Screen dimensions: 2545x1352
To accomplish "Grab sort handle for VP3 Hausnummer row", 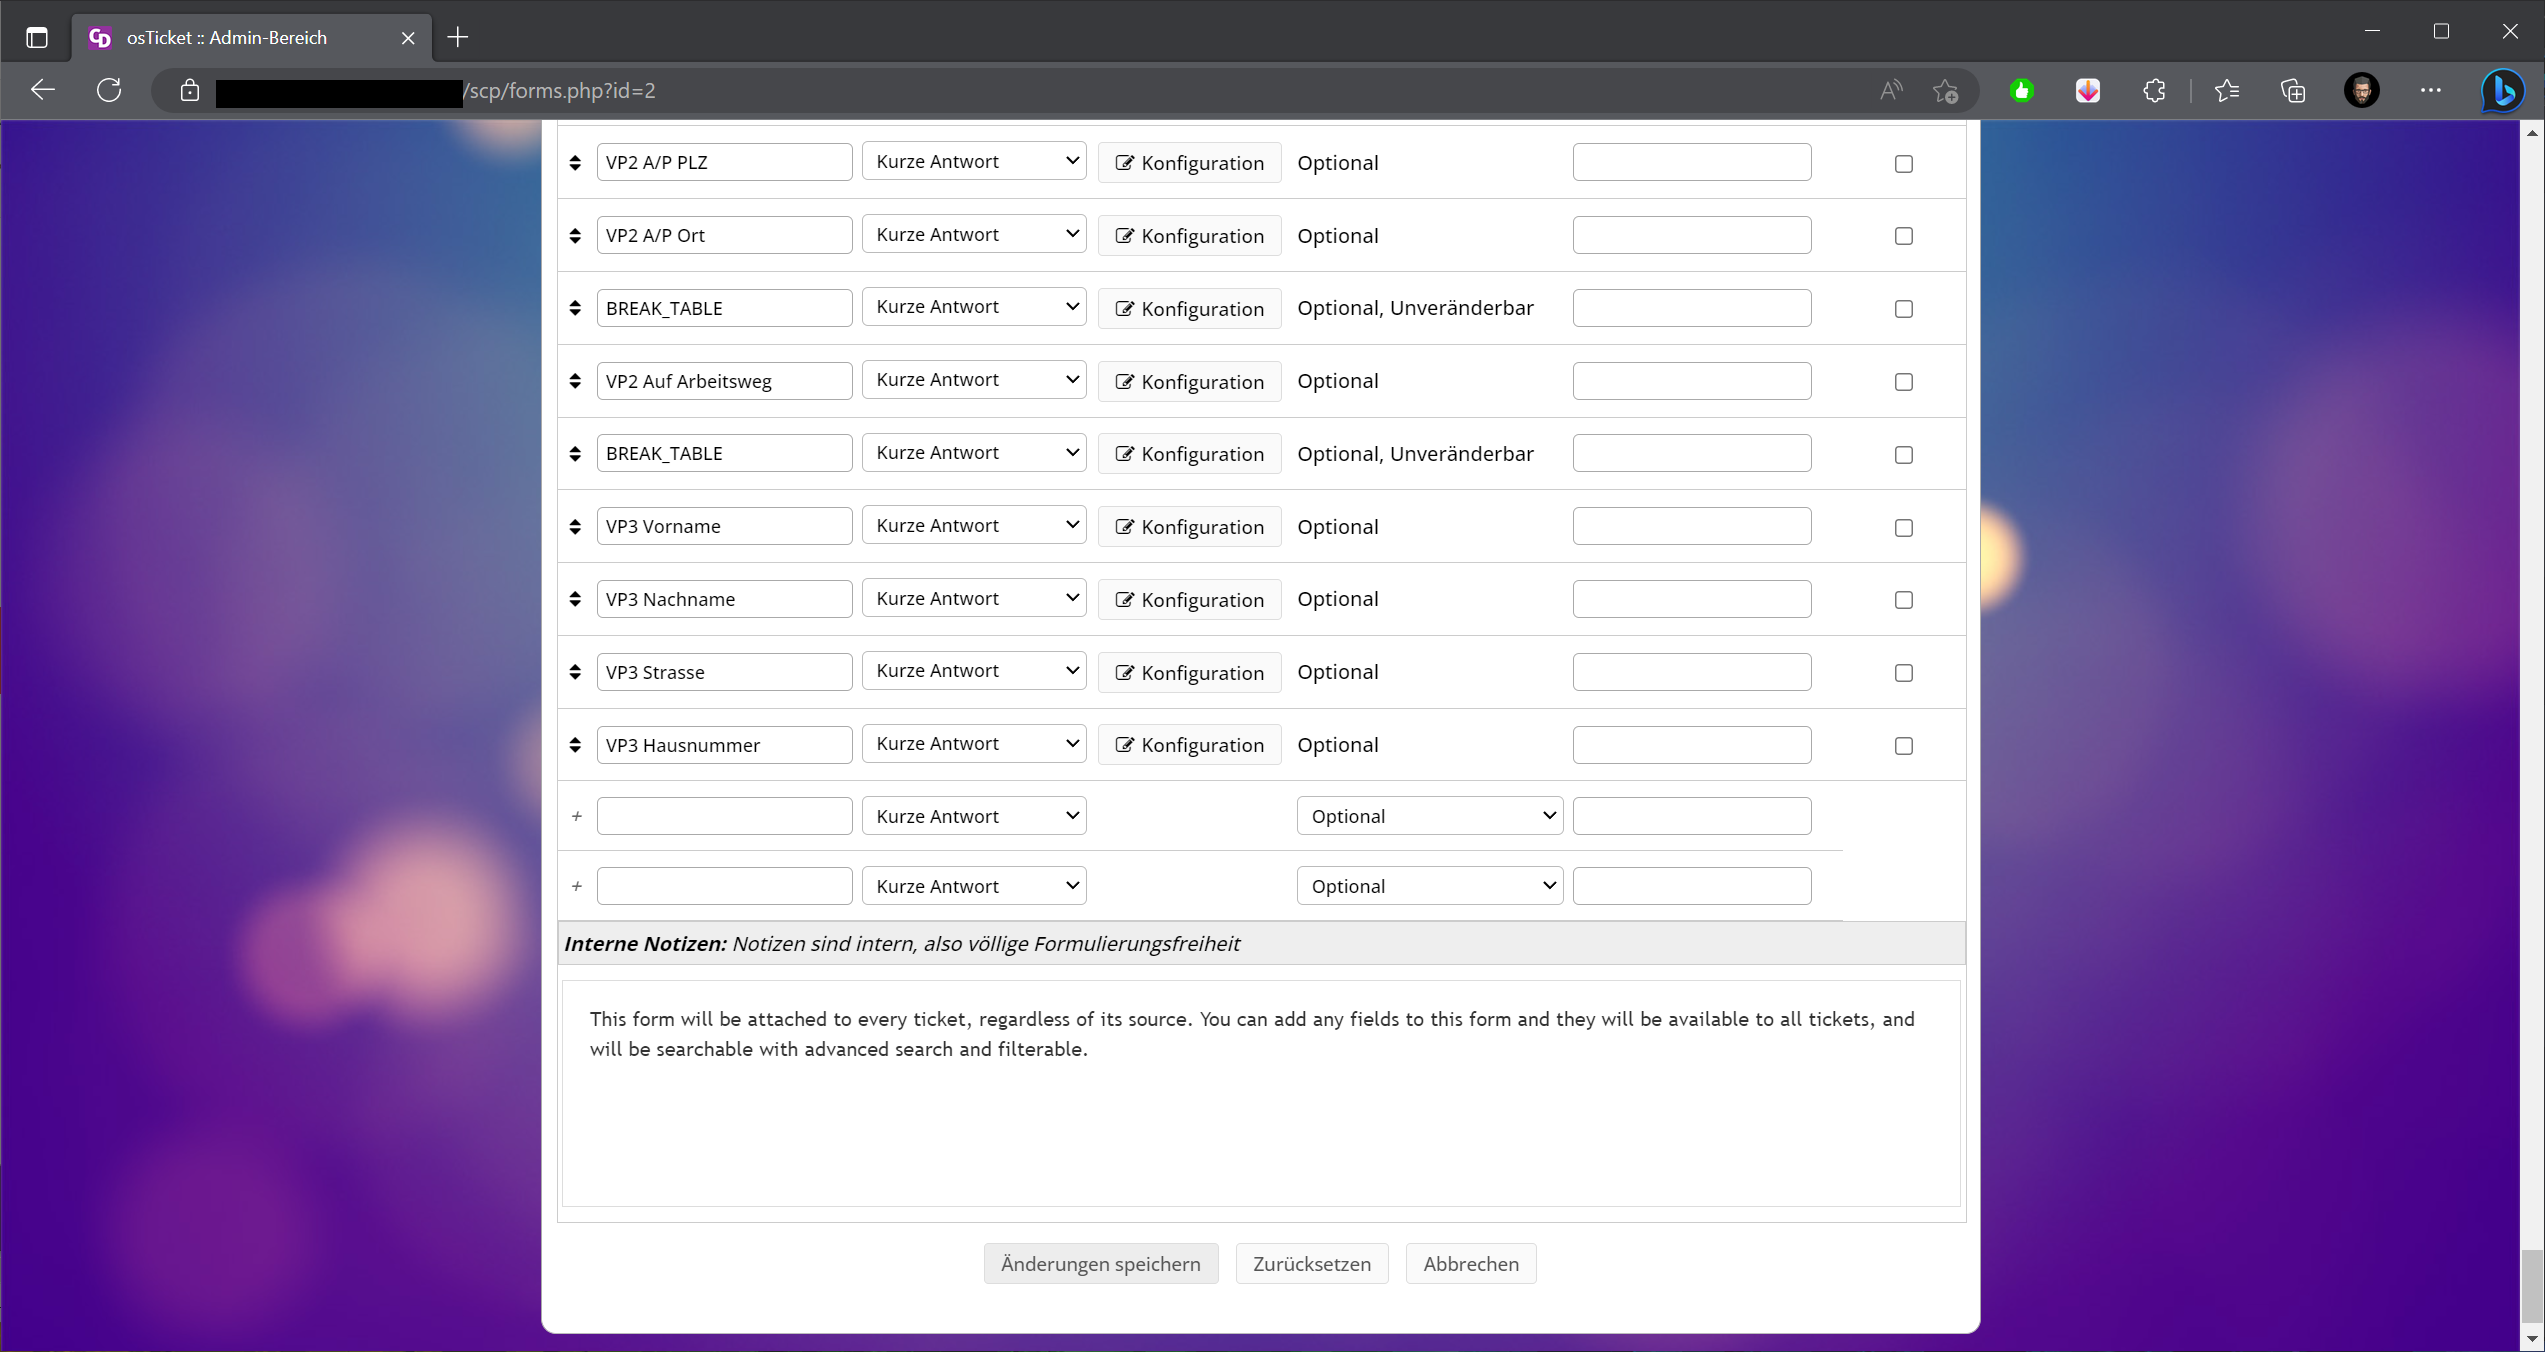I will pos(575,745).
